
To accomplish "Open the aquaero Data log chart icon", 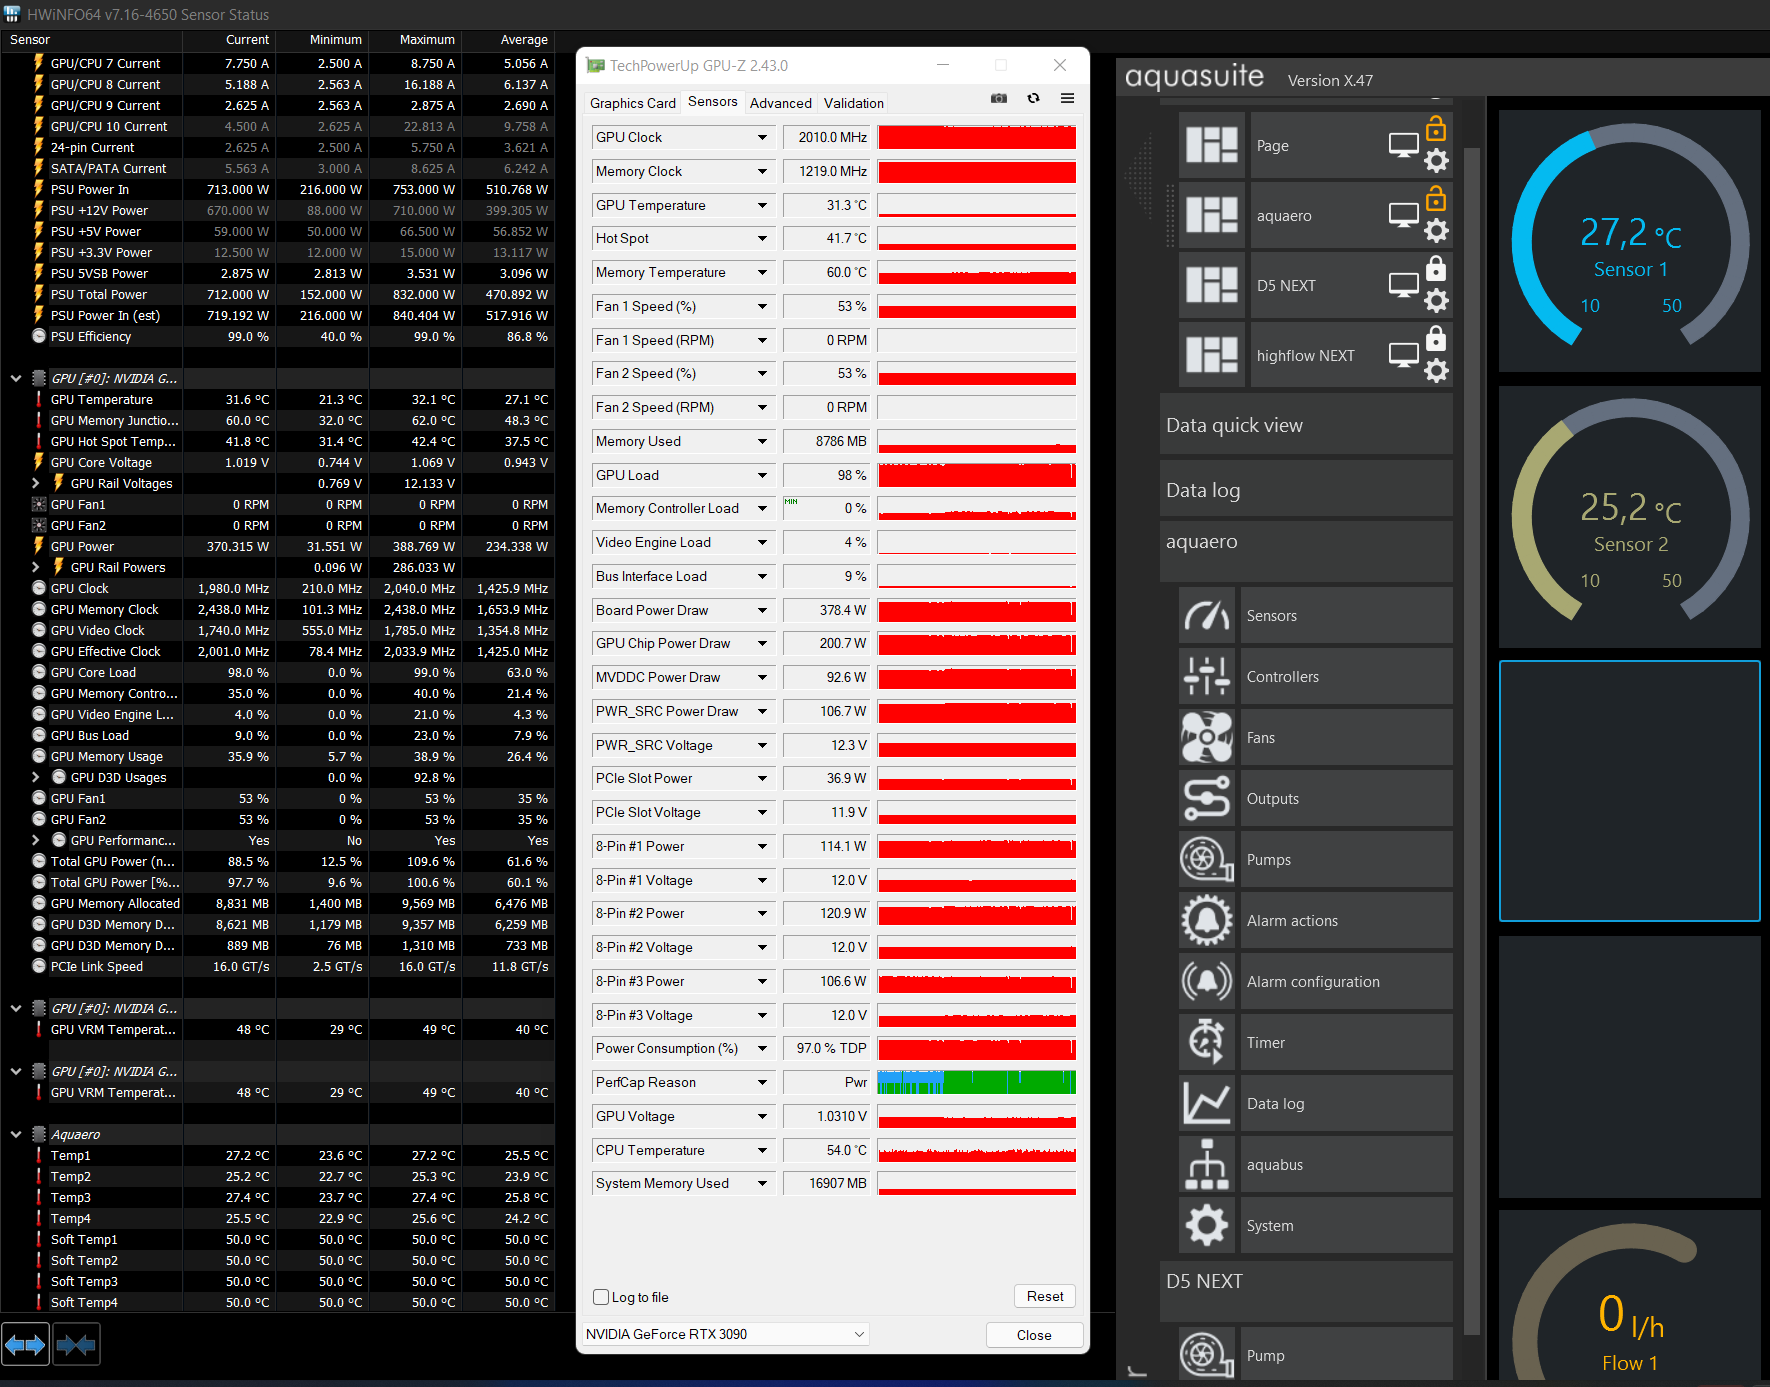I will [x=1207, y=1104].
